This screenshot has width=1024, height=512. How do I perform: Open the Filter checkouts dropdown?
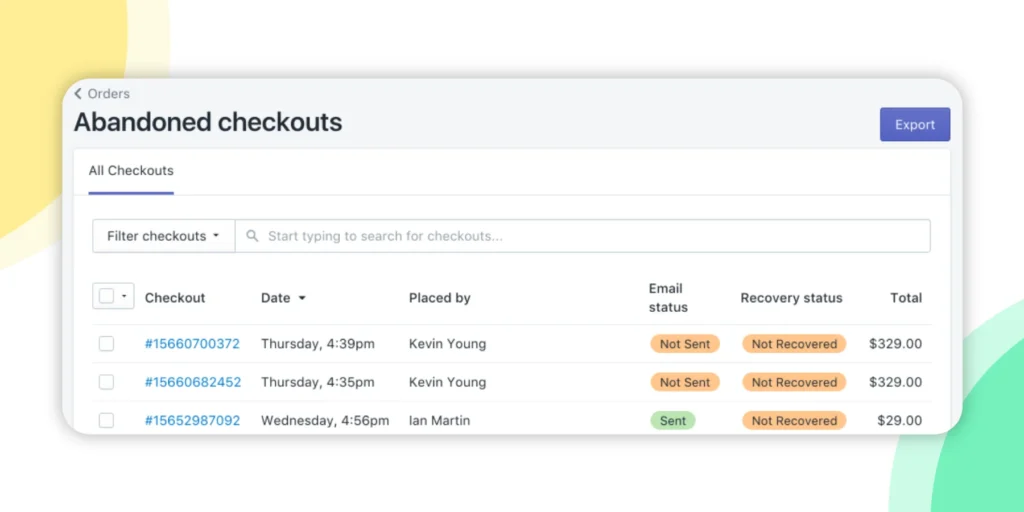tap(163, 236)
